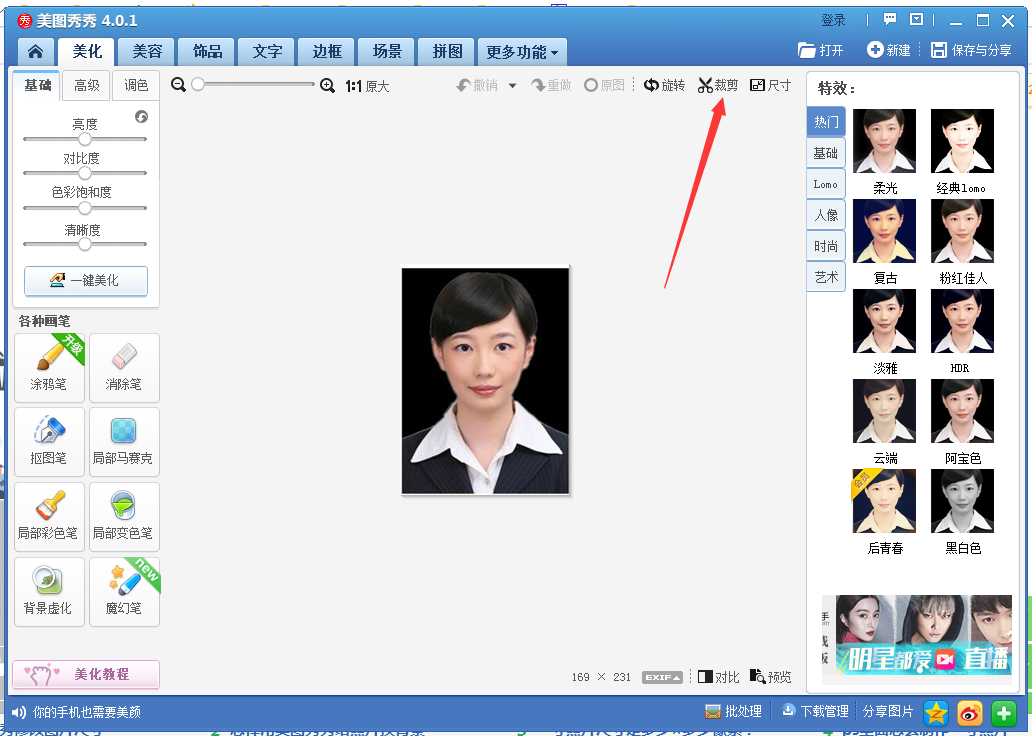Select the 人像 portrait effects category
The height and width of the screenshot is (736, 1032).
tap(826, 215)
